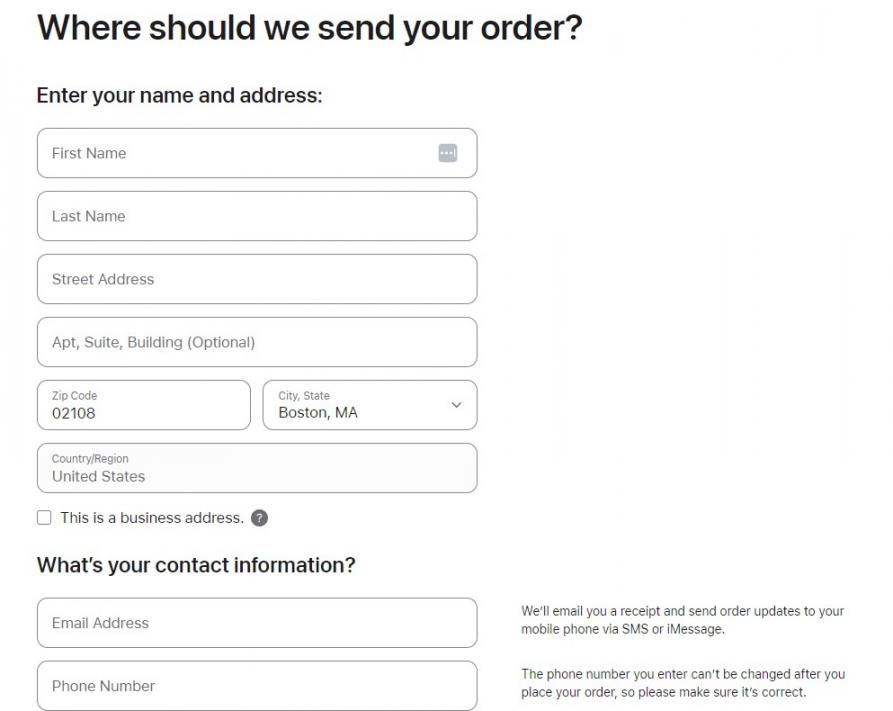Image resolution: width=893 pixels, height=711 pixels.
Task: Click the Boston, MA selected value text
Action: click(x=318, y=413)
